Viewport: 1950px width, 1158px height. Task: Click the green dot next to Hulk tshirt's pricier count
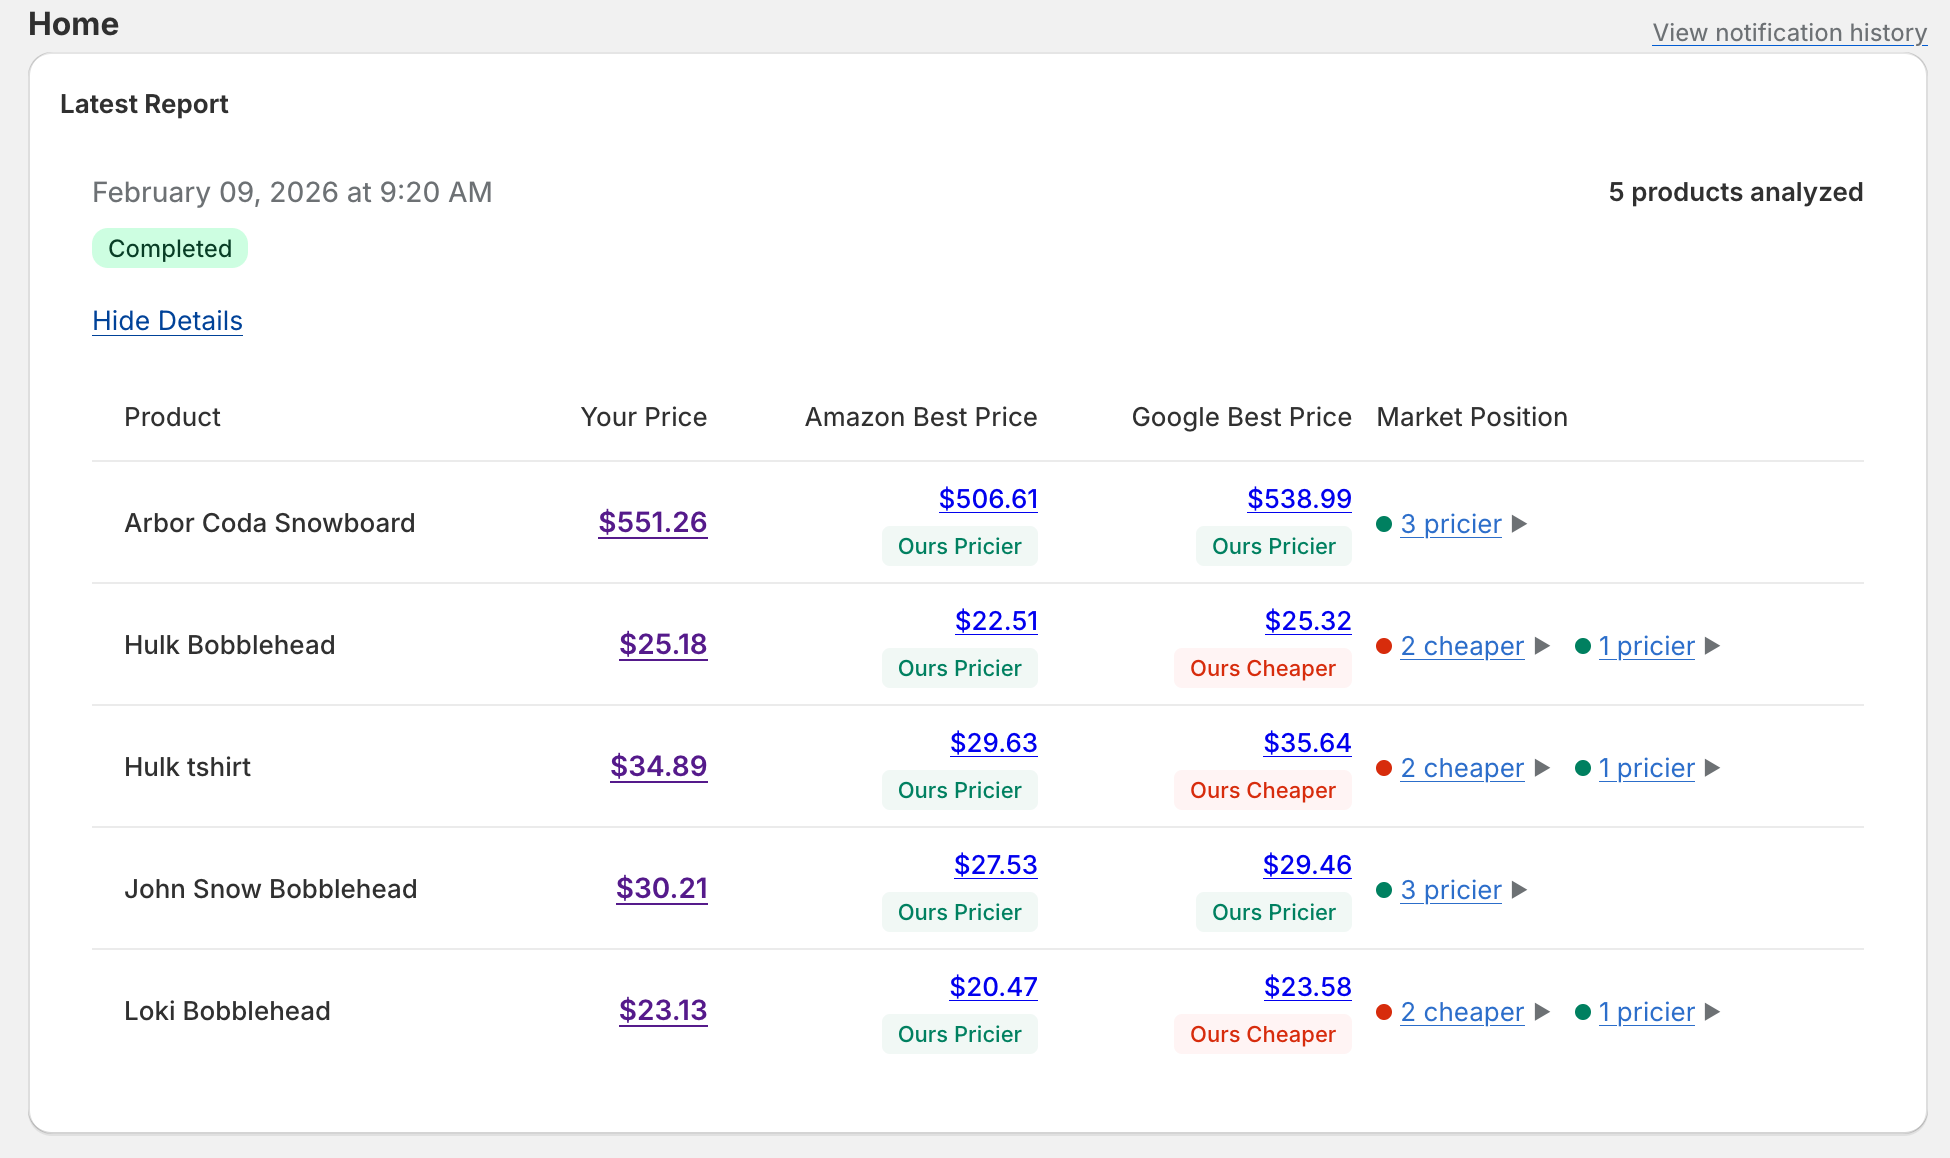point(1584,768)
